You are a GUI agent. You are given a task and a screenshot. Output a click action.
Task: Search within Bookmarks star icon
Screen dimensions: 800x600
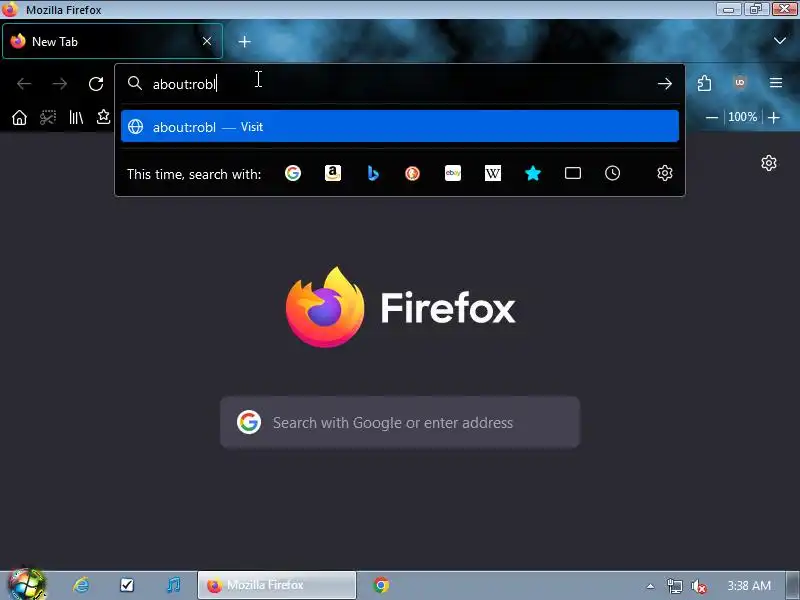click(x=533, y=173)
